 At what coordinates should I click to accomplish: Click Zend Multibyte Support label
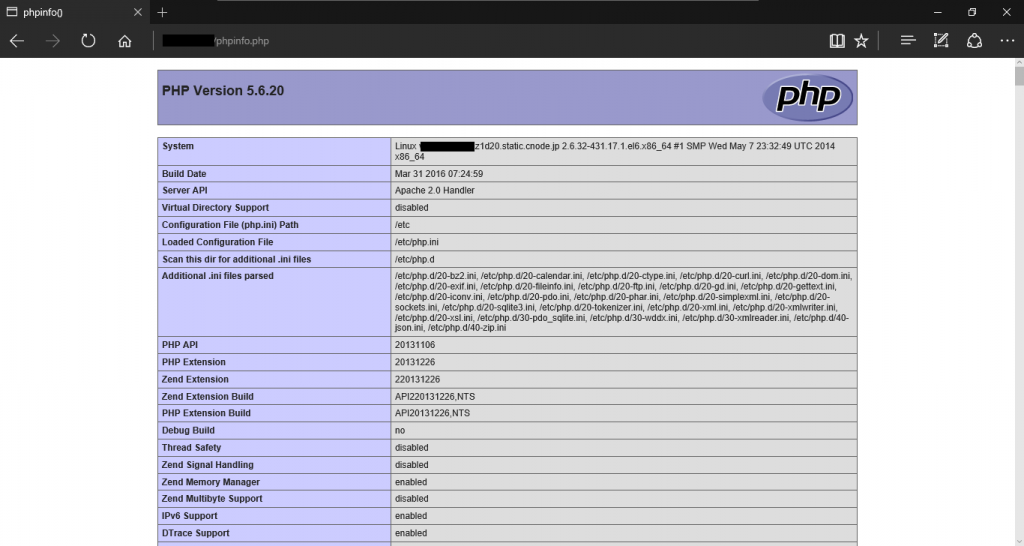point(212,499)
